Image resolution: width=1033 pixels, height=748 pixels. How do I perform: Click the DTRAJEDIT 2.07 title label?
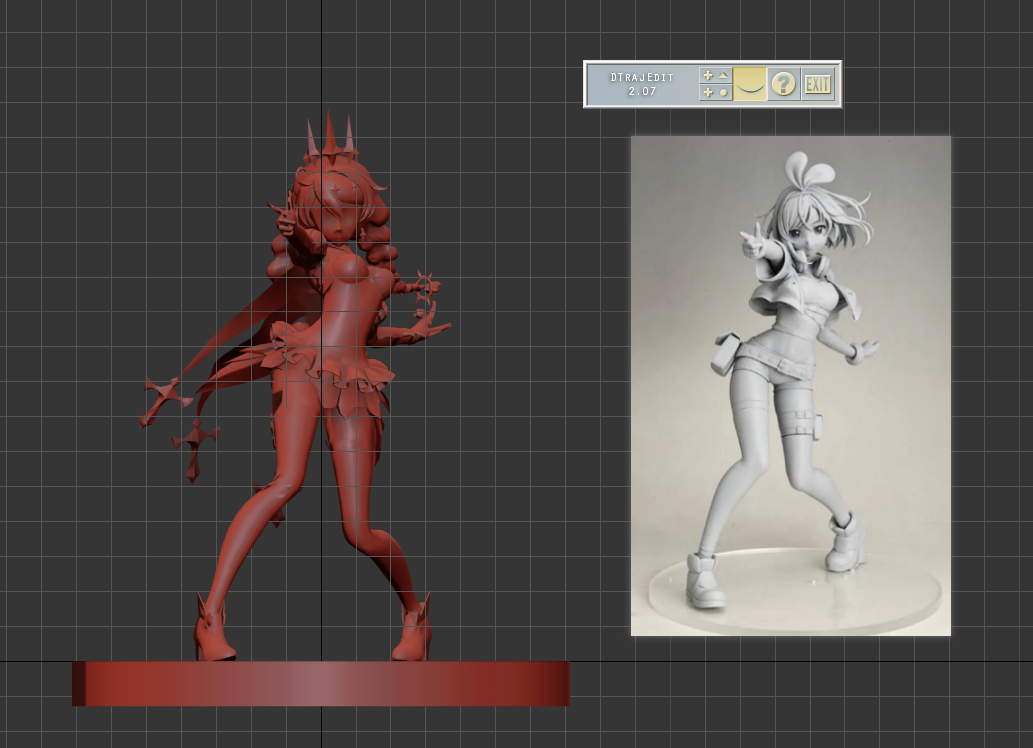[x=640, y=84]
